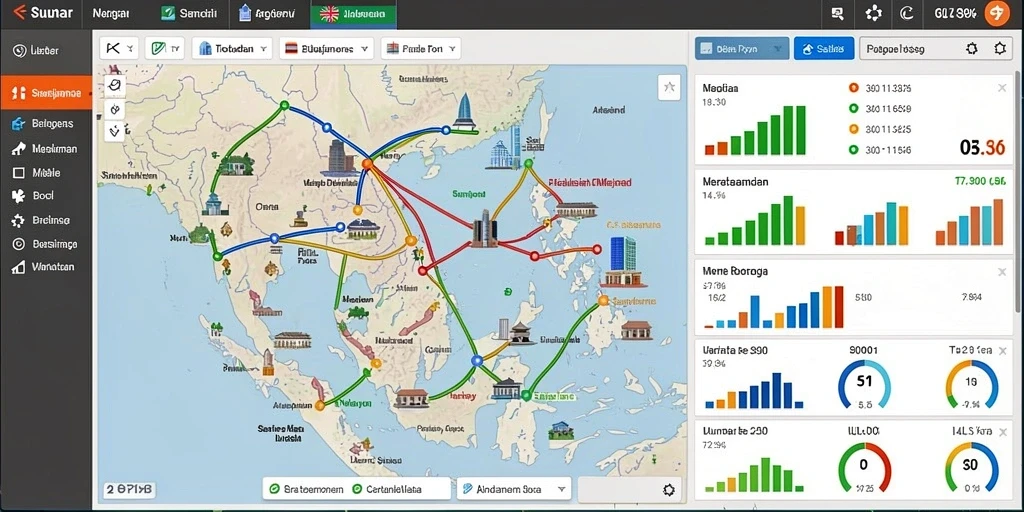The height and width of the screenshot is (512, 1024).
Task: Switch to the Sancitl tab
Action: [193, 13]
